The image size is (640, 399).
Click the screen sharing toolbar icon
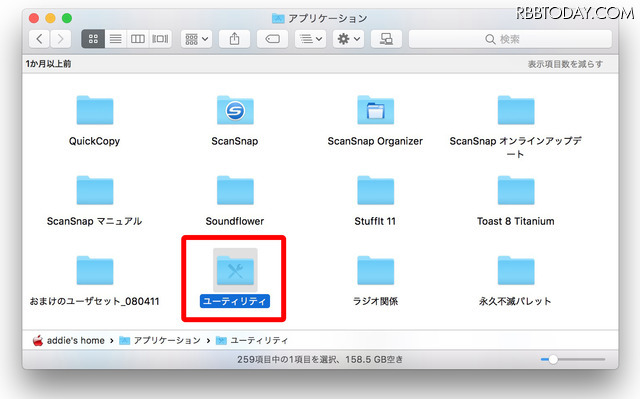pos(386,39)
